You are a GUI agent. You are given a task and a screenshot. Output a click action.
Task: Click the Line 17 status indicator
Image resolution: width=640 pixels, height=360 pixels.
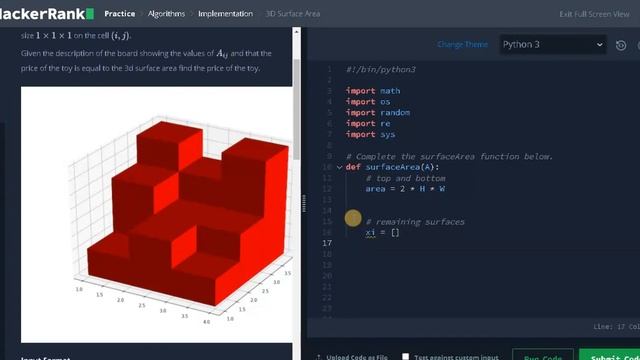coord(616,327)
